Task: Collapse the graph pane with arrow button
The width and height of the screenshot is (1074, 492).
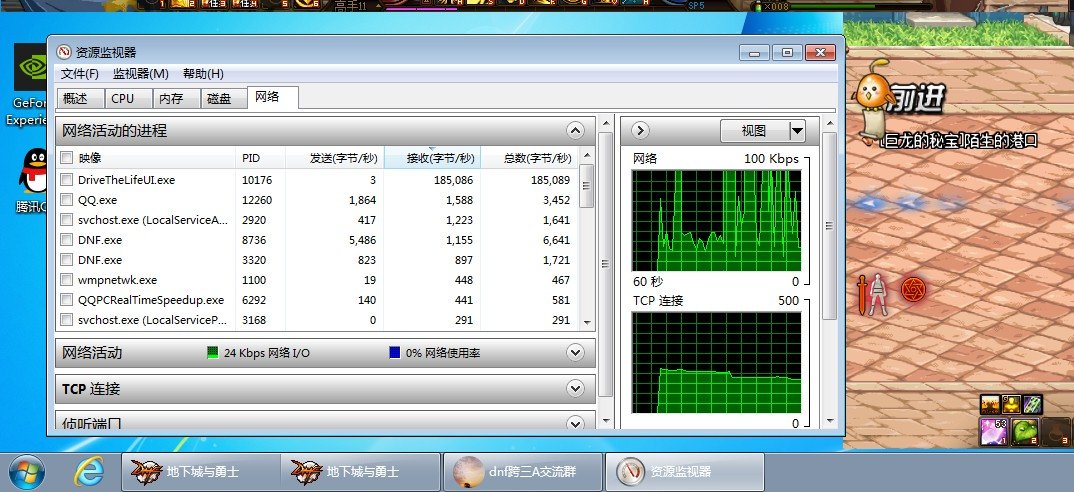Action: point(640,130)
